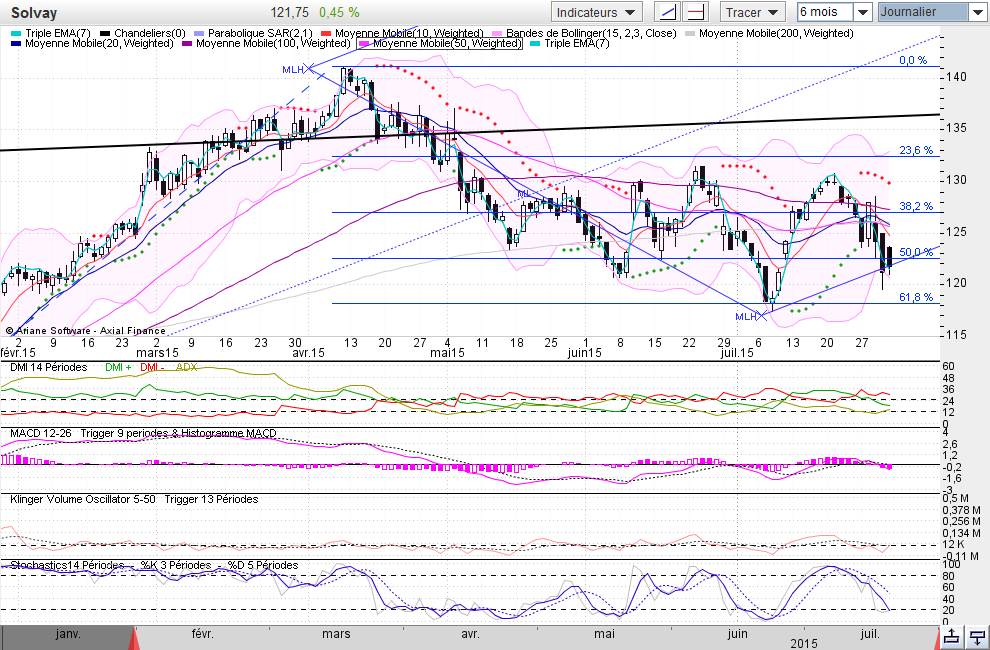Click the 0,0 % Fibonacci level label
The image size is (990, 650).
pos(913,61)
